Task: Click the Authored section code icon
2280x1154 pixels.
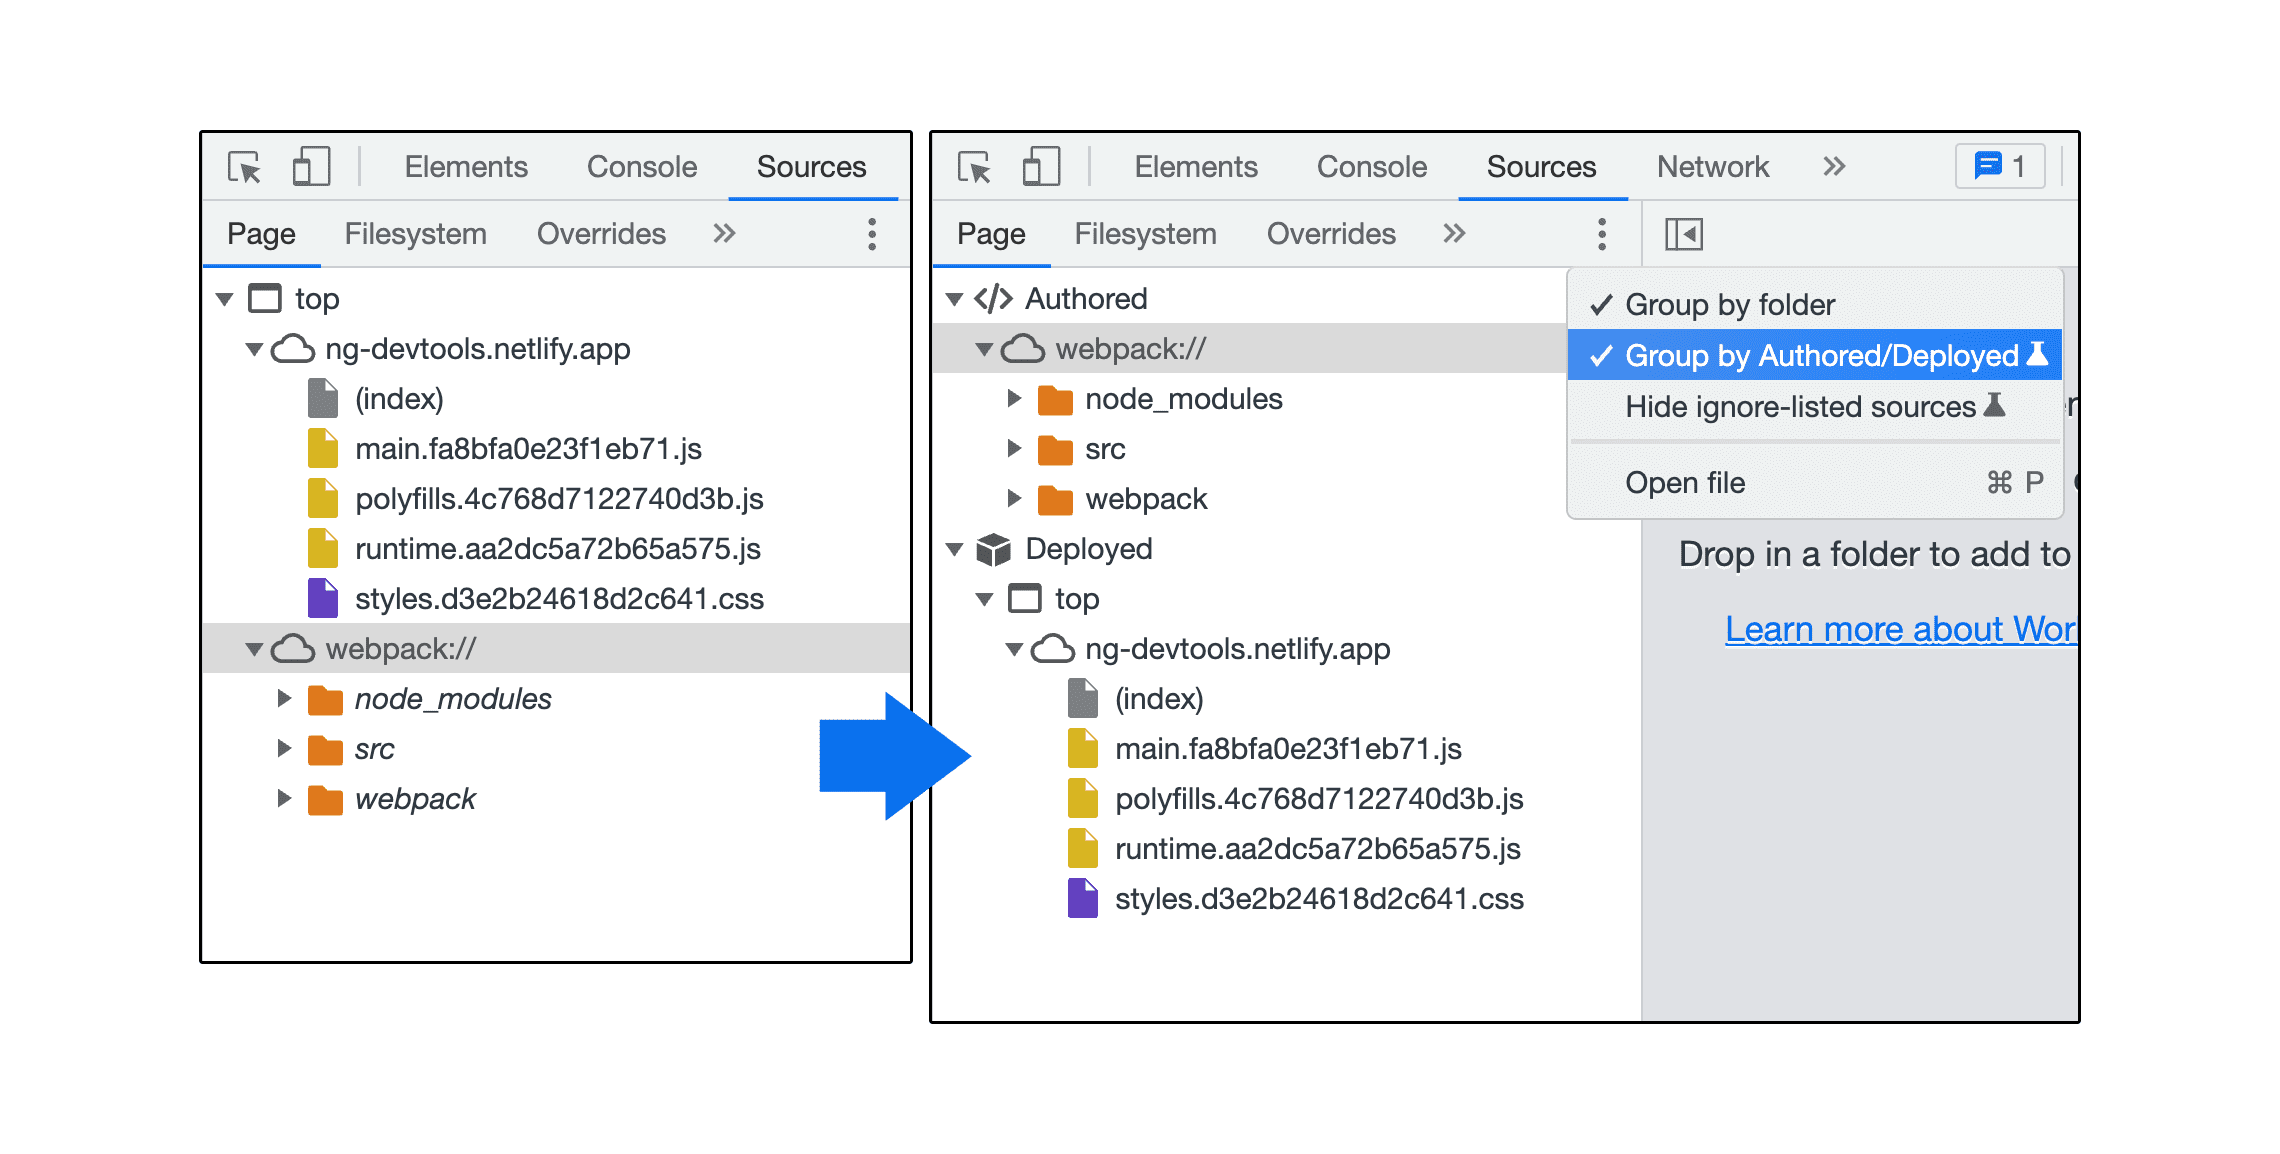Action: 991,306
